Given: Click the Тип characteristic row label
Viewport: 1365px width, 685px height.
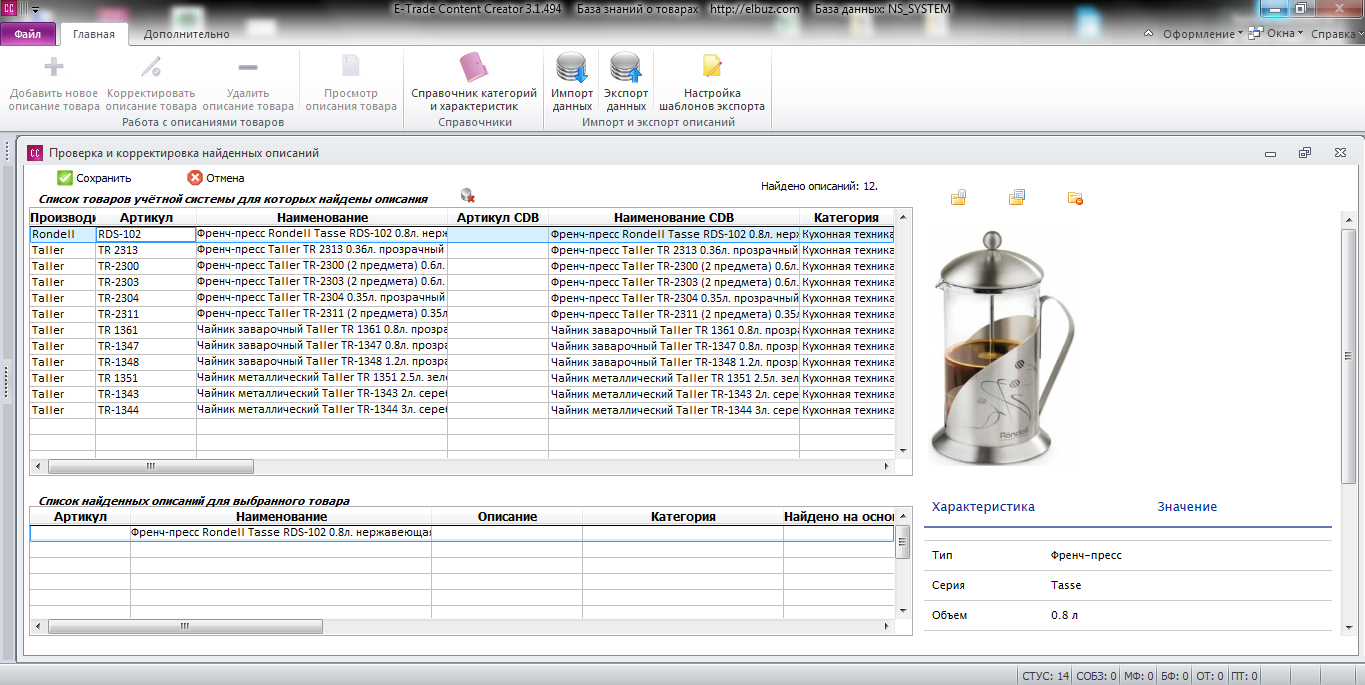Looking at the screenshot, I should pos(941,555).
